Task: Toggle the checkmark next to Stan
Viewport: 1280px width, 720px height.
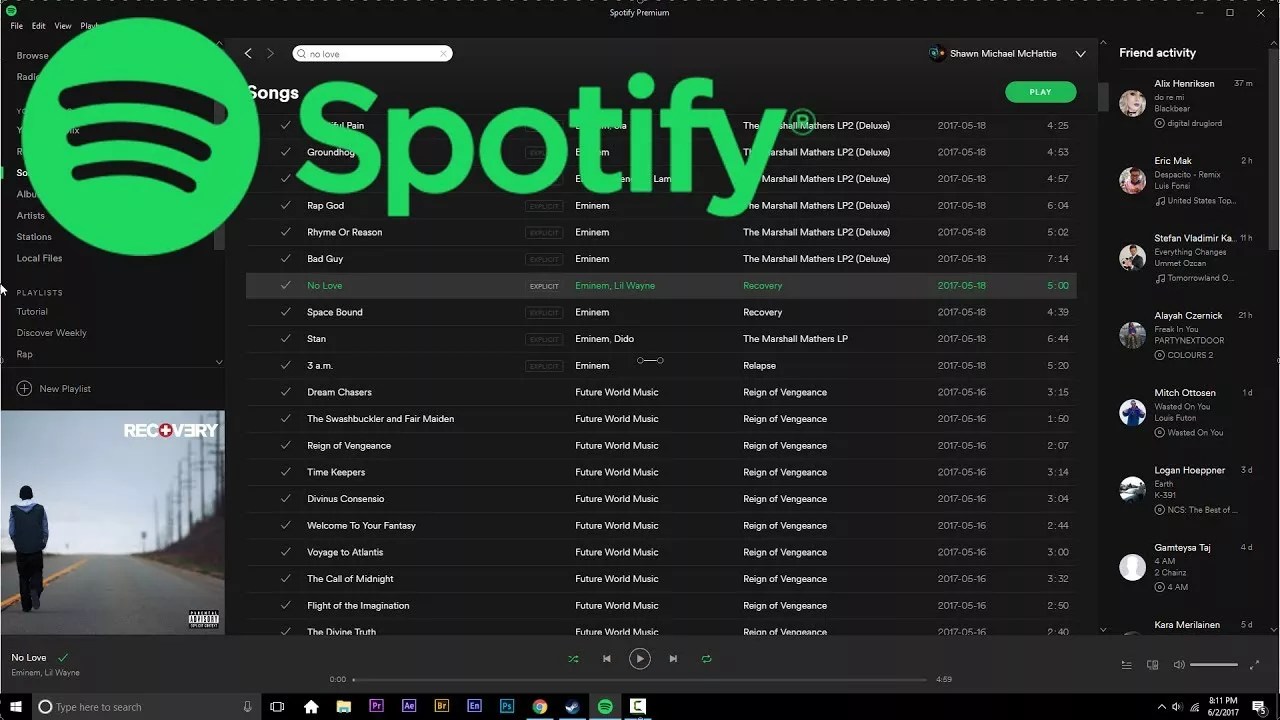Action: 286,338
